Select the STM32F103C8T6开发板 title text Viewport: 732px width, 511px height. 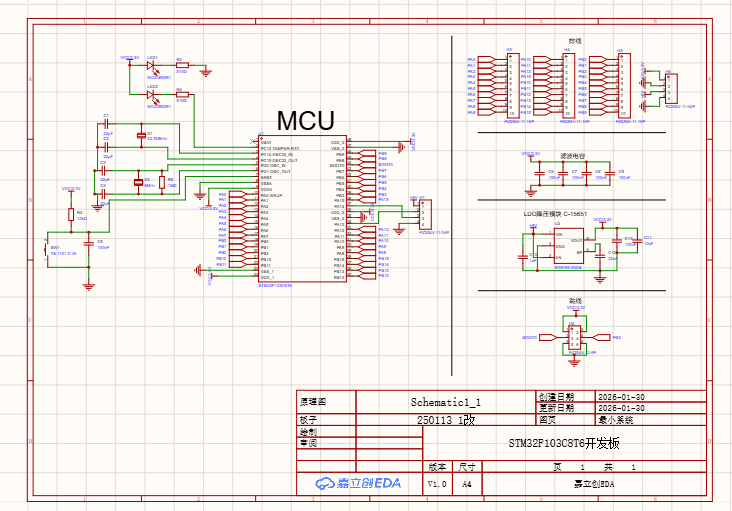pos(565,443)
